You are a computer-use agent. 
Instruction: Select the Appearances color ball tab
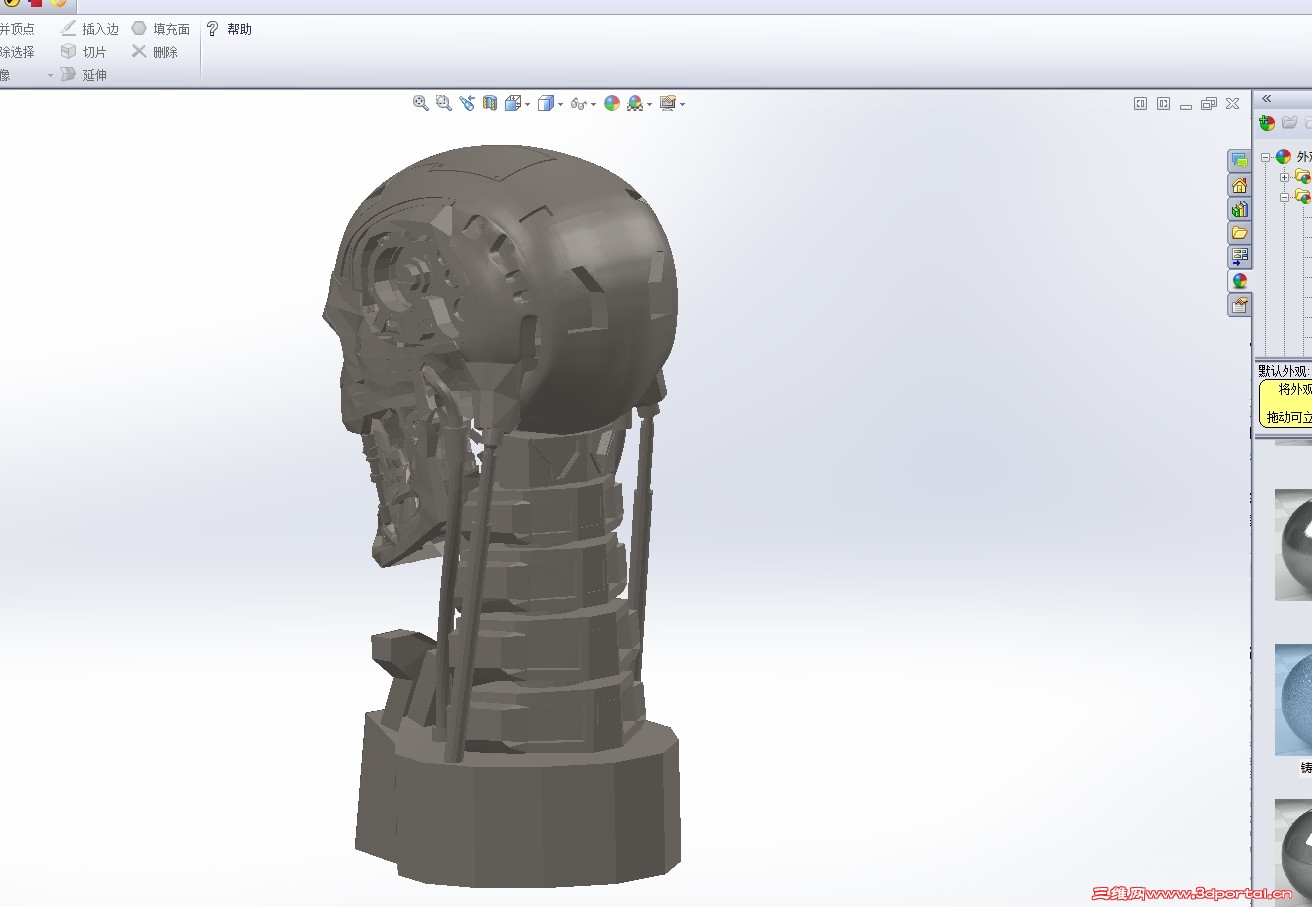pos(1240,281)
